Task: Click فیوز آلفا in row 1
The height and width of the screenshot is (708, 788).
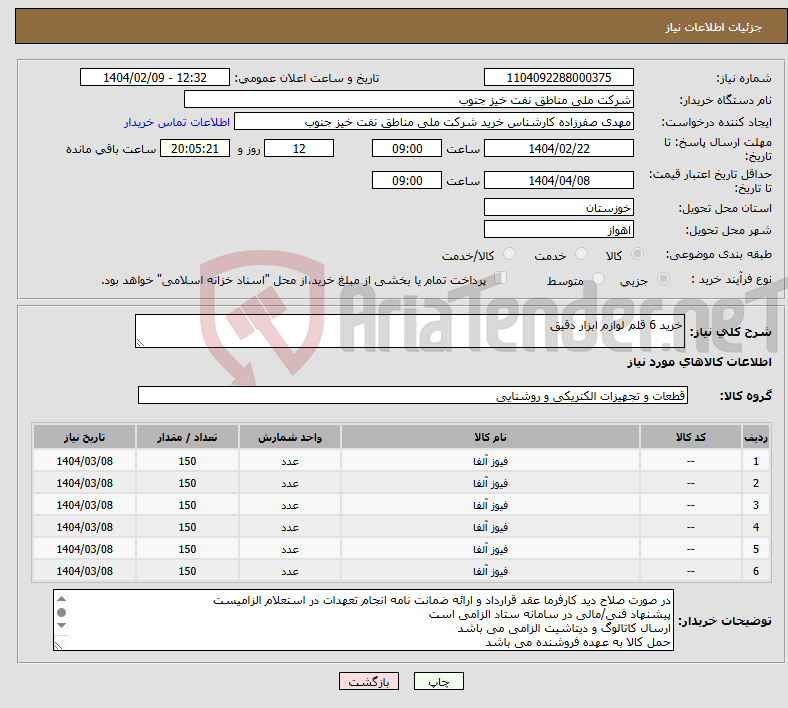Action: (490, 461)
